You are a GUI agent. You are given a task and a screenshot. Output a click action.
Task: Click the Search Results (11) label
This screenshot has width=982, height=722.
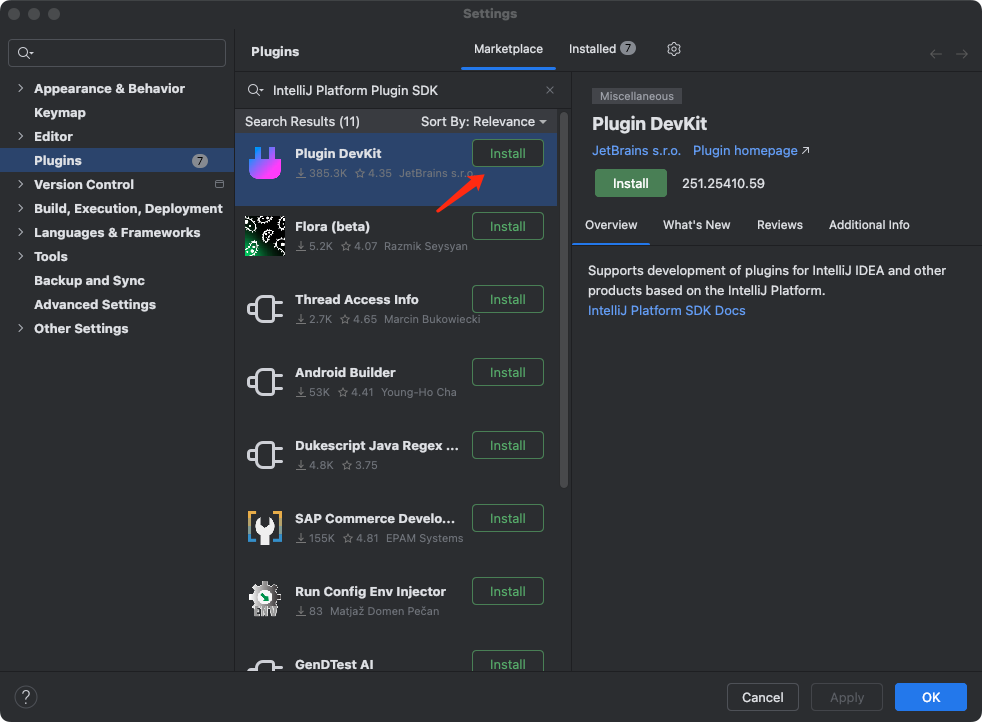pyautogui.click(x=302, y=121)
